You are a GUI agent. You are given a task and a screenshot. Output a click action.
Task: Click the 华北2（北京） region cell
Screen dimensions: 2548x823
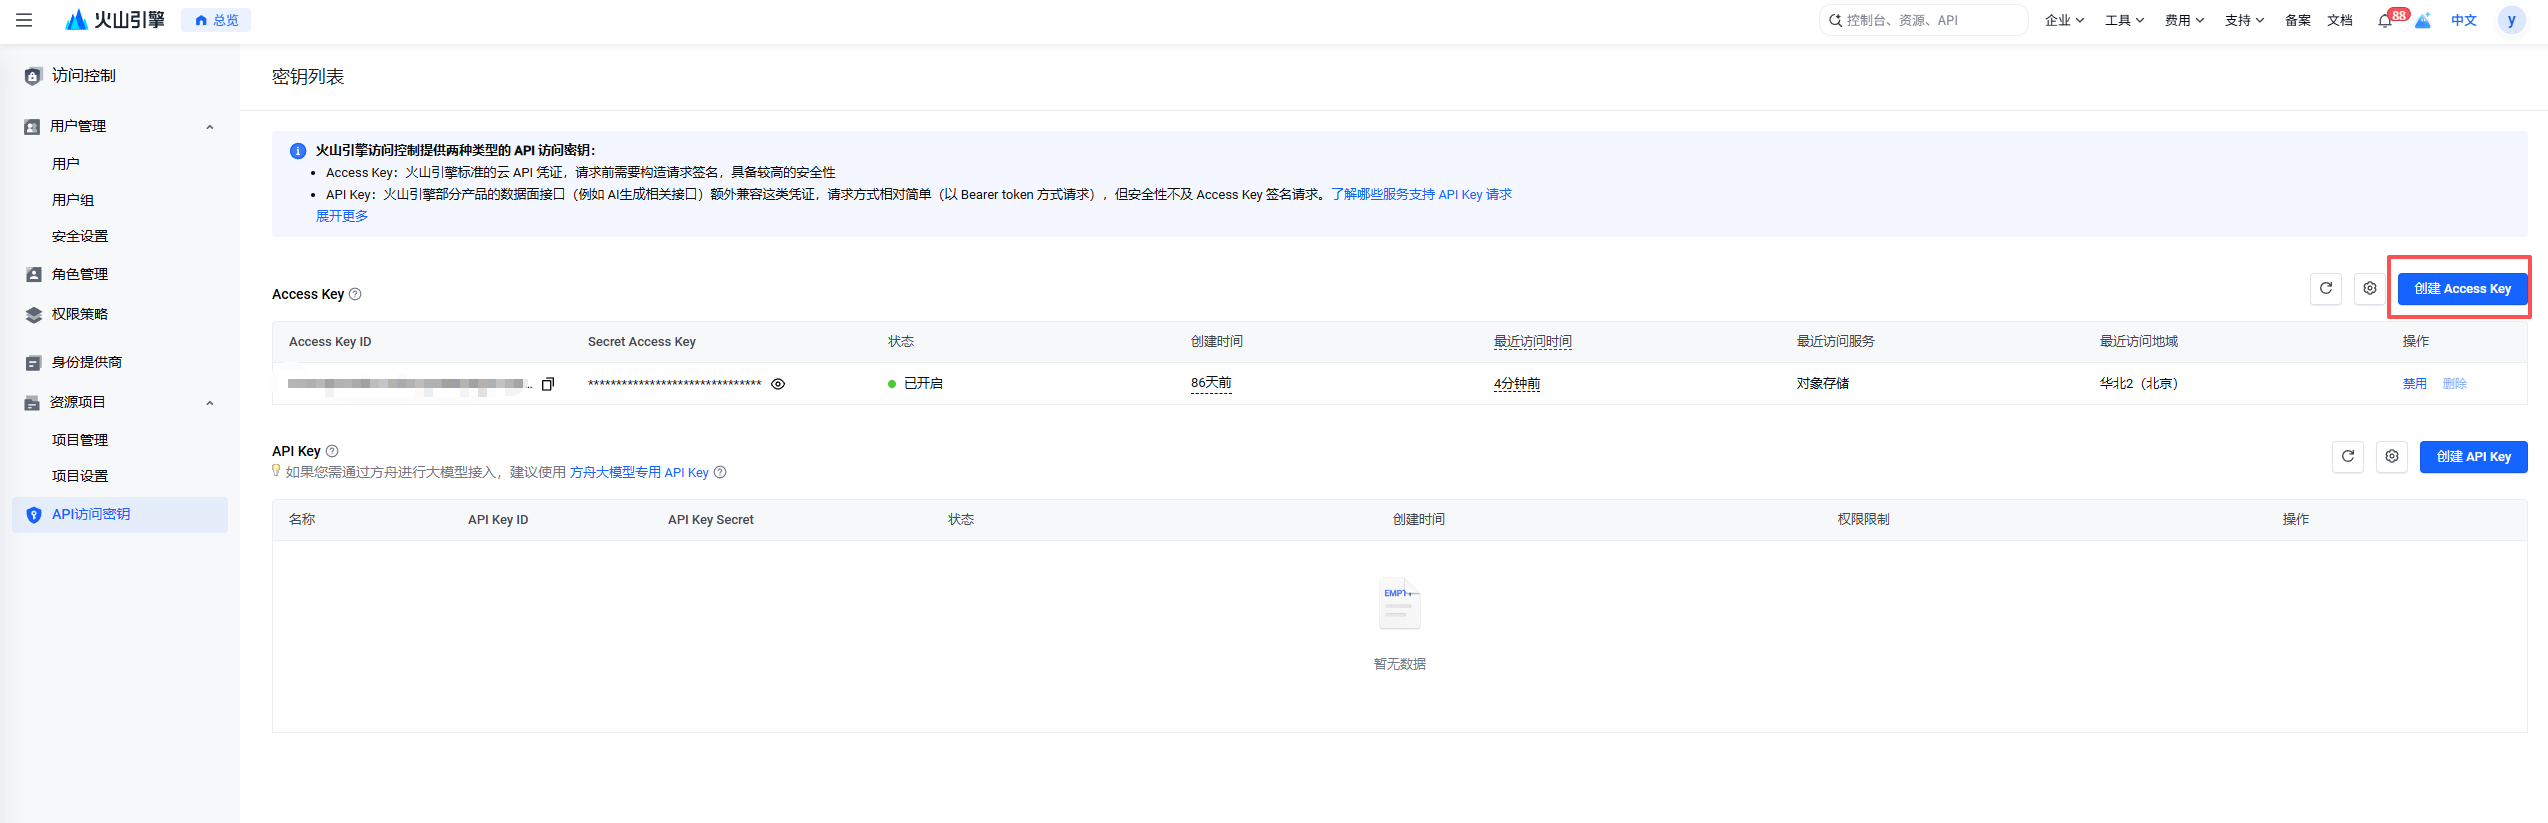[x=2139, y=384]
